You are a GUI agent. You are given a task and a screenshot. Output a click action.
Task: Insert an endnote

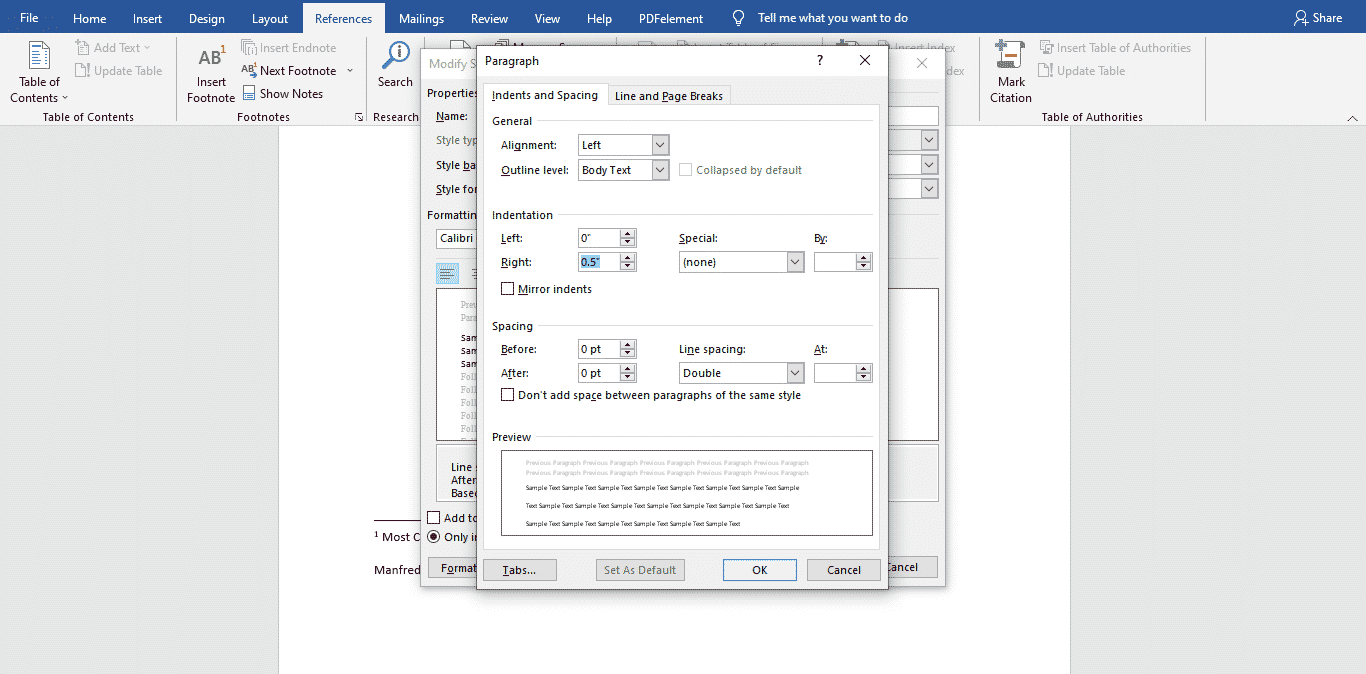pyautogui.click(x=295, y=47)
